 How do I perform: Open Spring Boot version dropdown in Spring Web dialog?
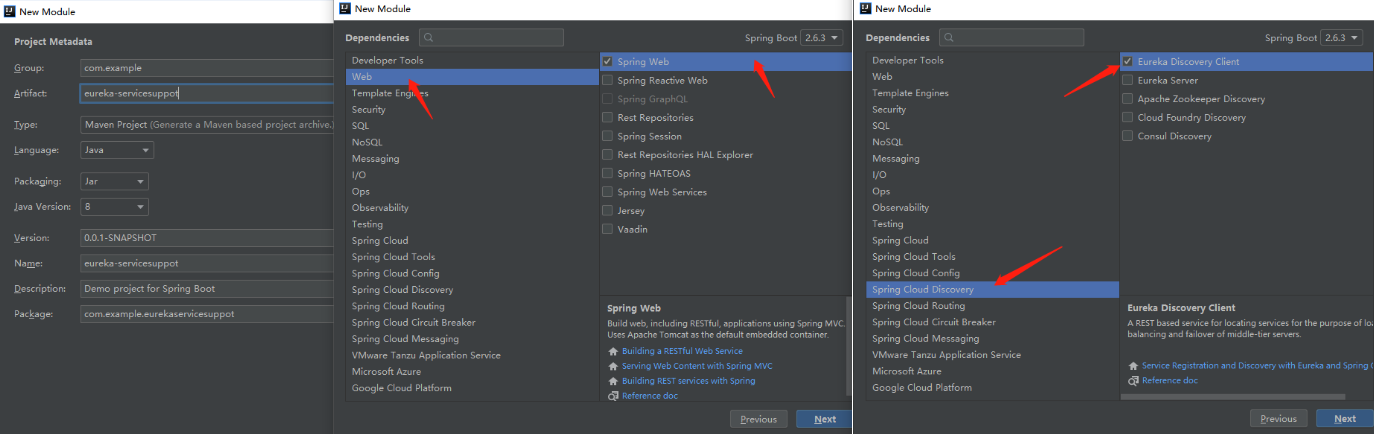(821, 38)
